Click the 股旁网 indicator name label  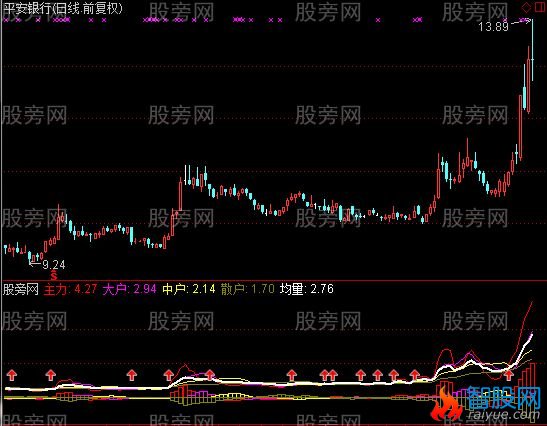pyautogui.click(x=21, y=289)
